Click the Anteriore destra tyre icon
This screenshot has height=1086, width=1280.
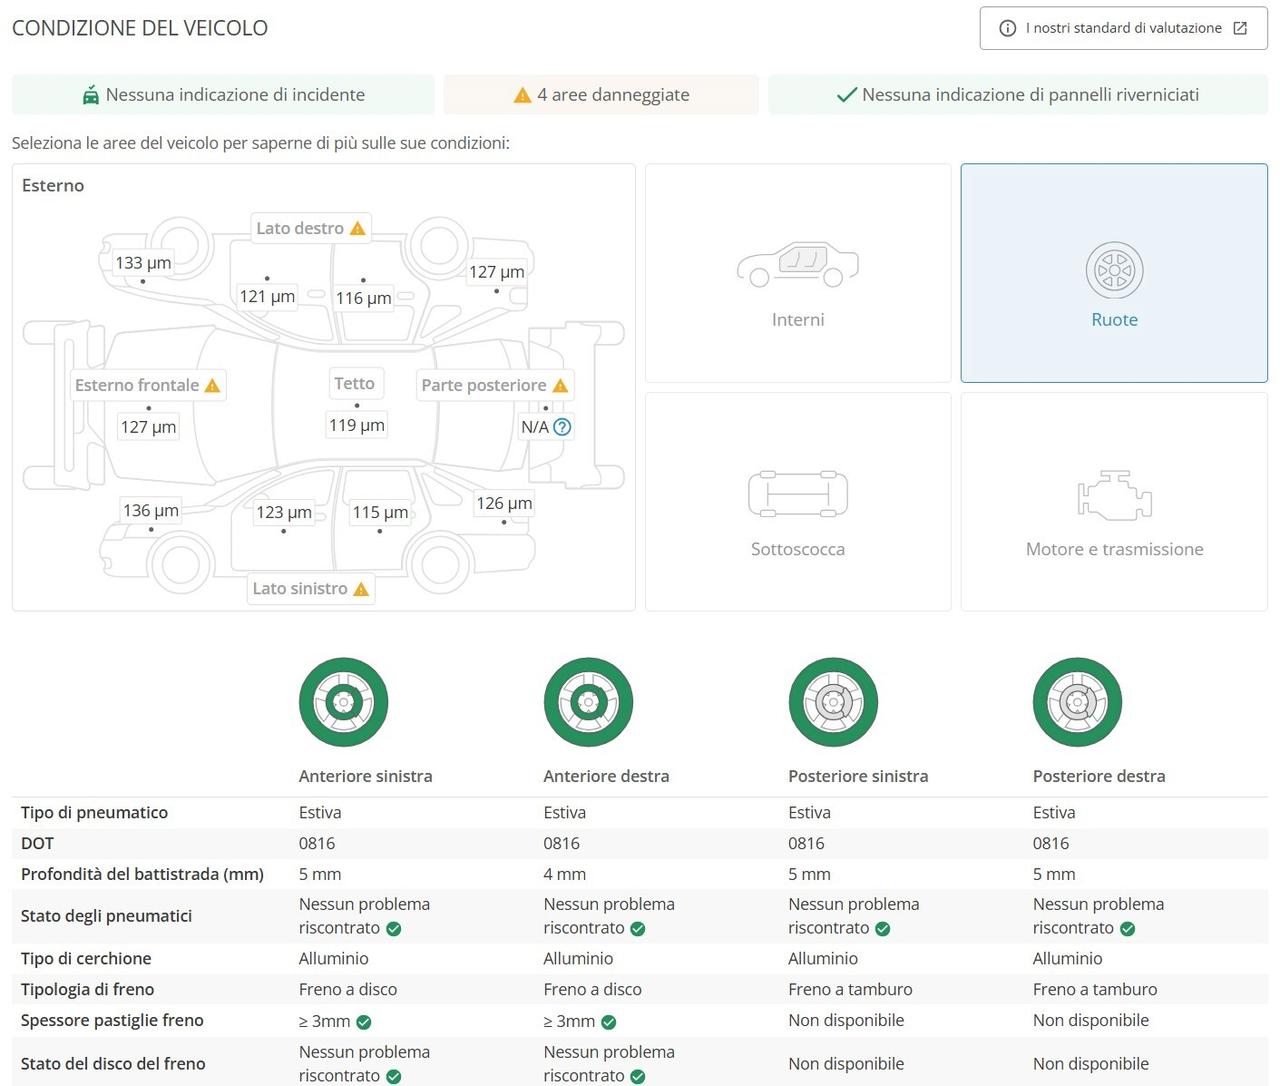[x=588, y=702]
